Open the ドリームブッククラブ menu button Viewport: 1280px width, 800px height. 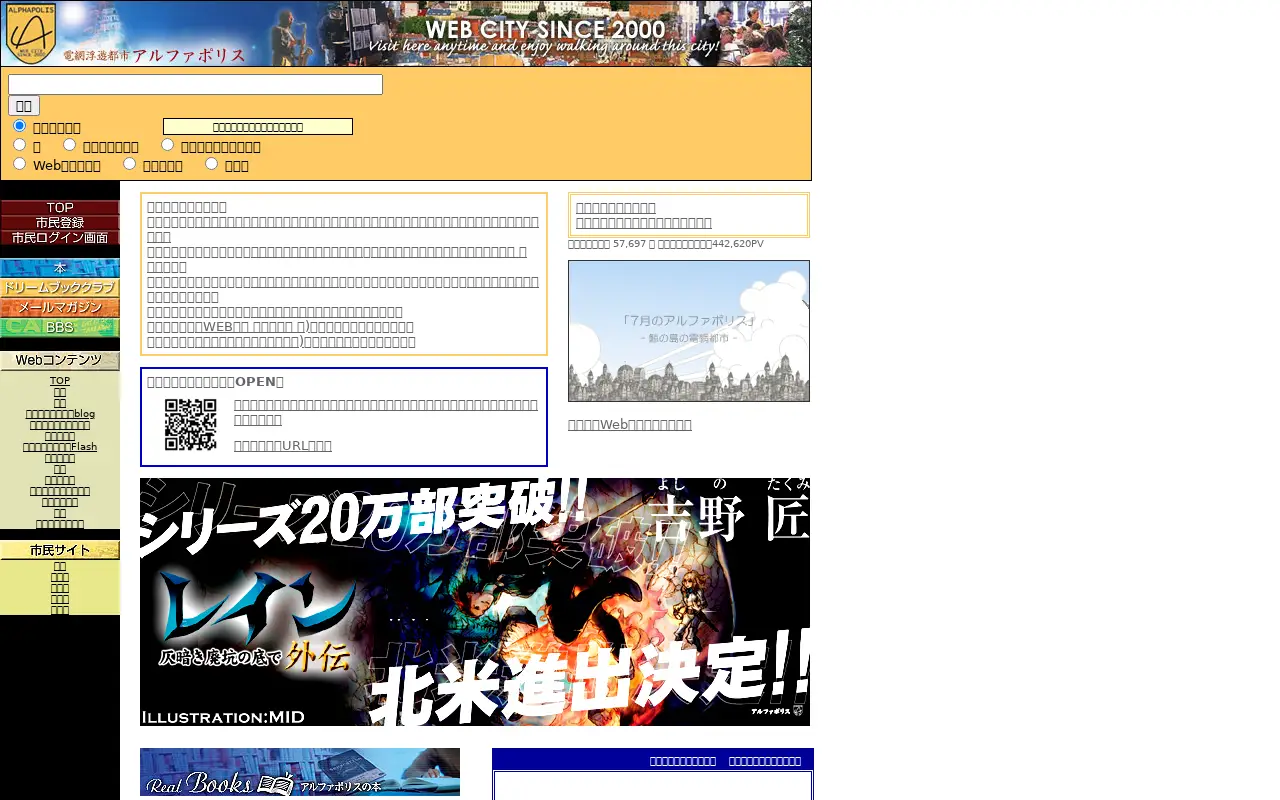(60, 288)
